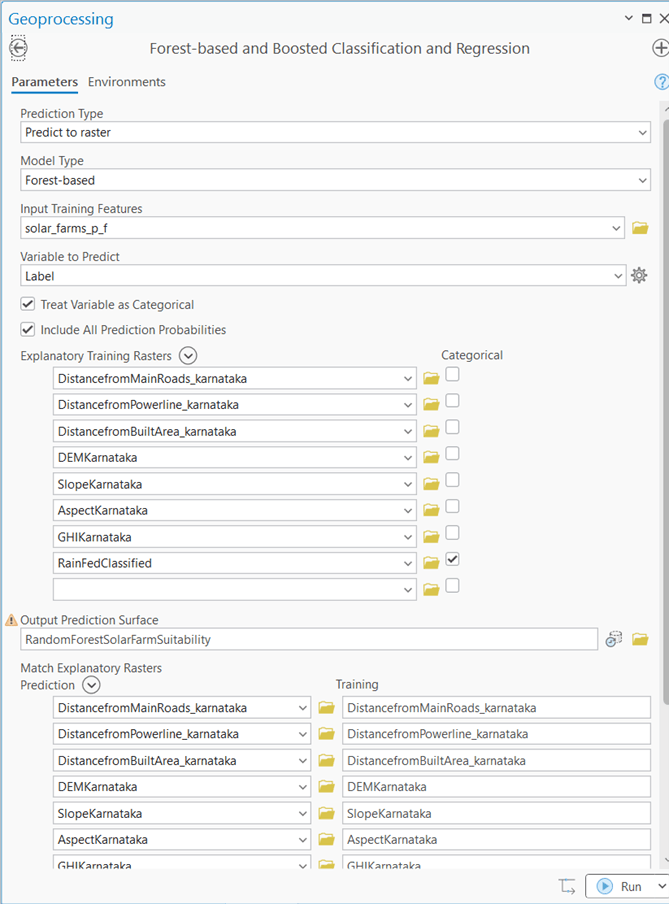Select the Parameters tab
This screenshot has height=904, width=669.
pos(47,82)
